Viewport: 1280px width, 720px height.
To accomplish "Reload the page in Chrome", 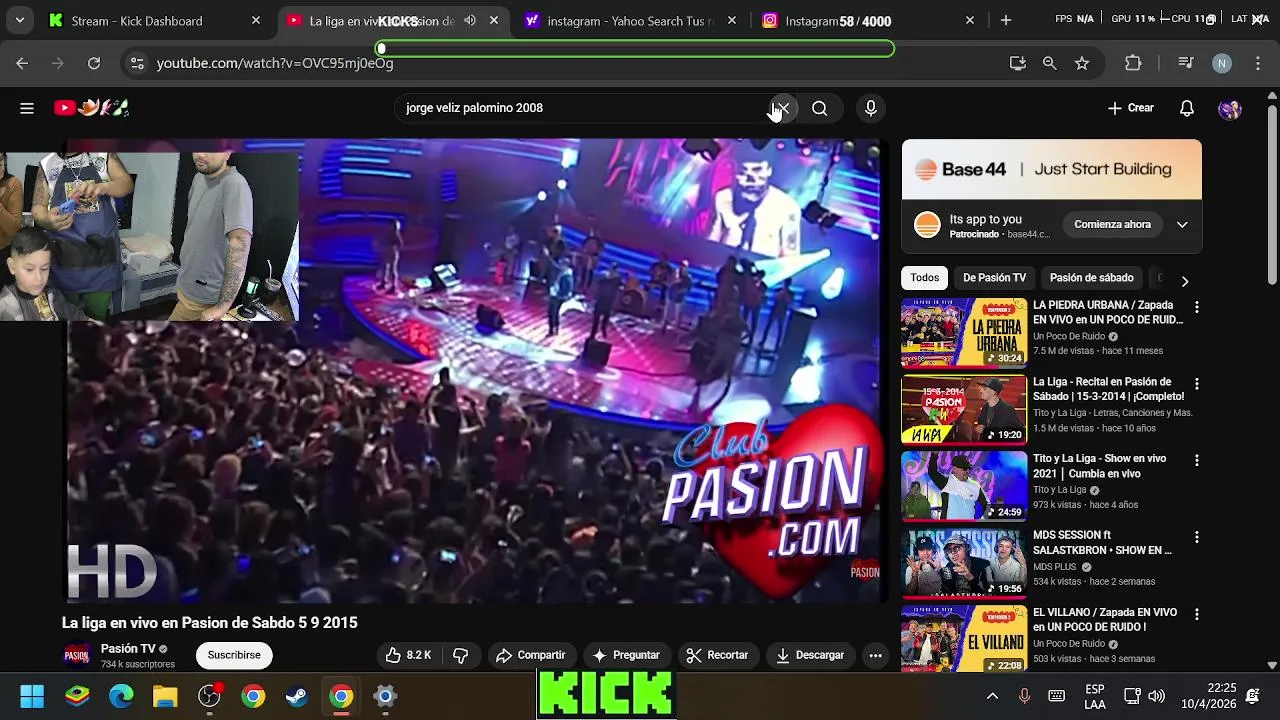I will (94, 63).
